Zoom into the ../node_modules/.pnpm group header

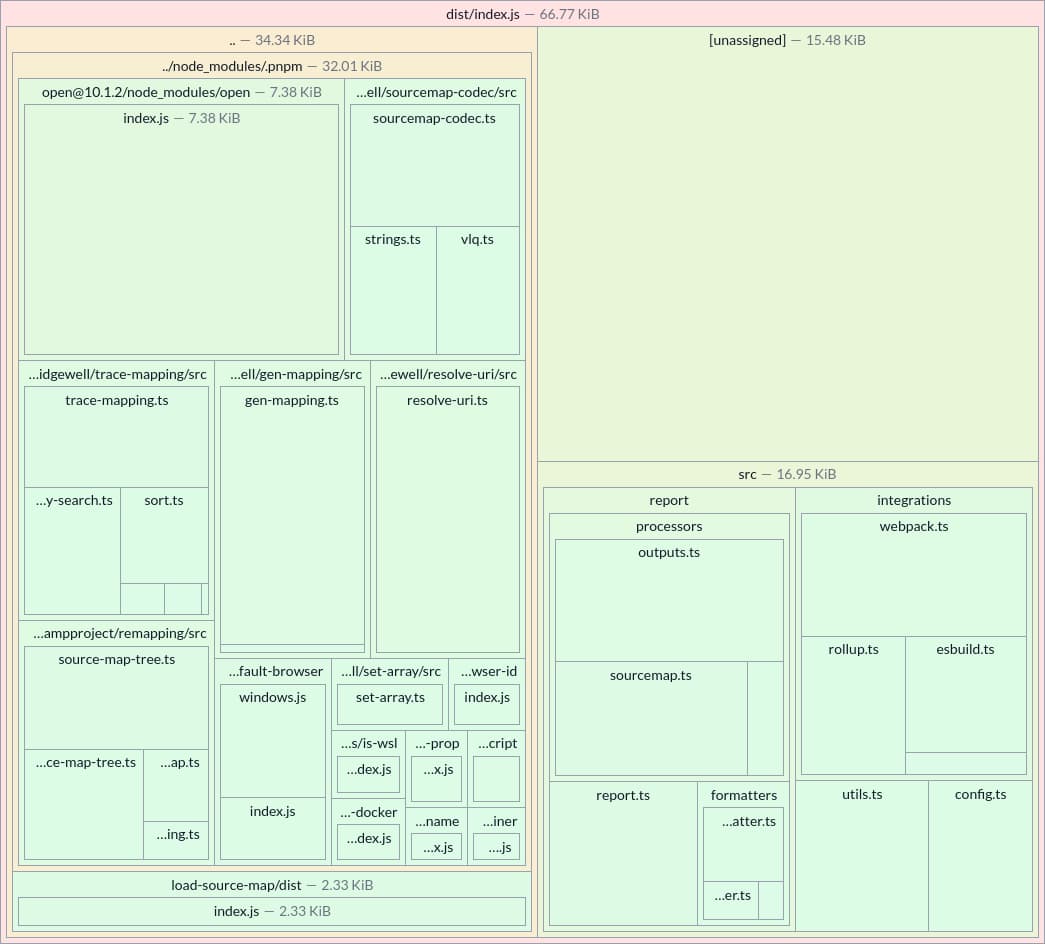[271, 66]
